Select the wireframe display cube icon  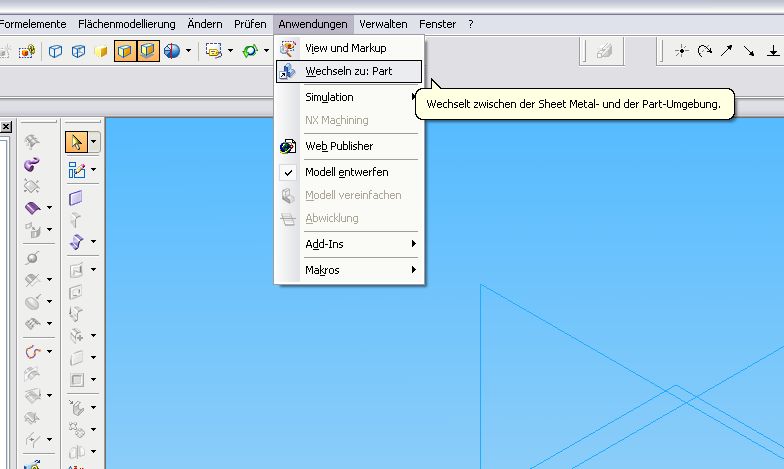pos(55,51)
